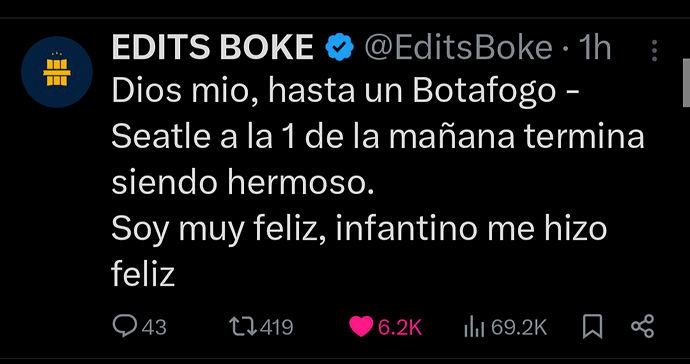This screenshot has width=690, height=364.
Task: Open the reply comment icon
Action: point(125,326)
